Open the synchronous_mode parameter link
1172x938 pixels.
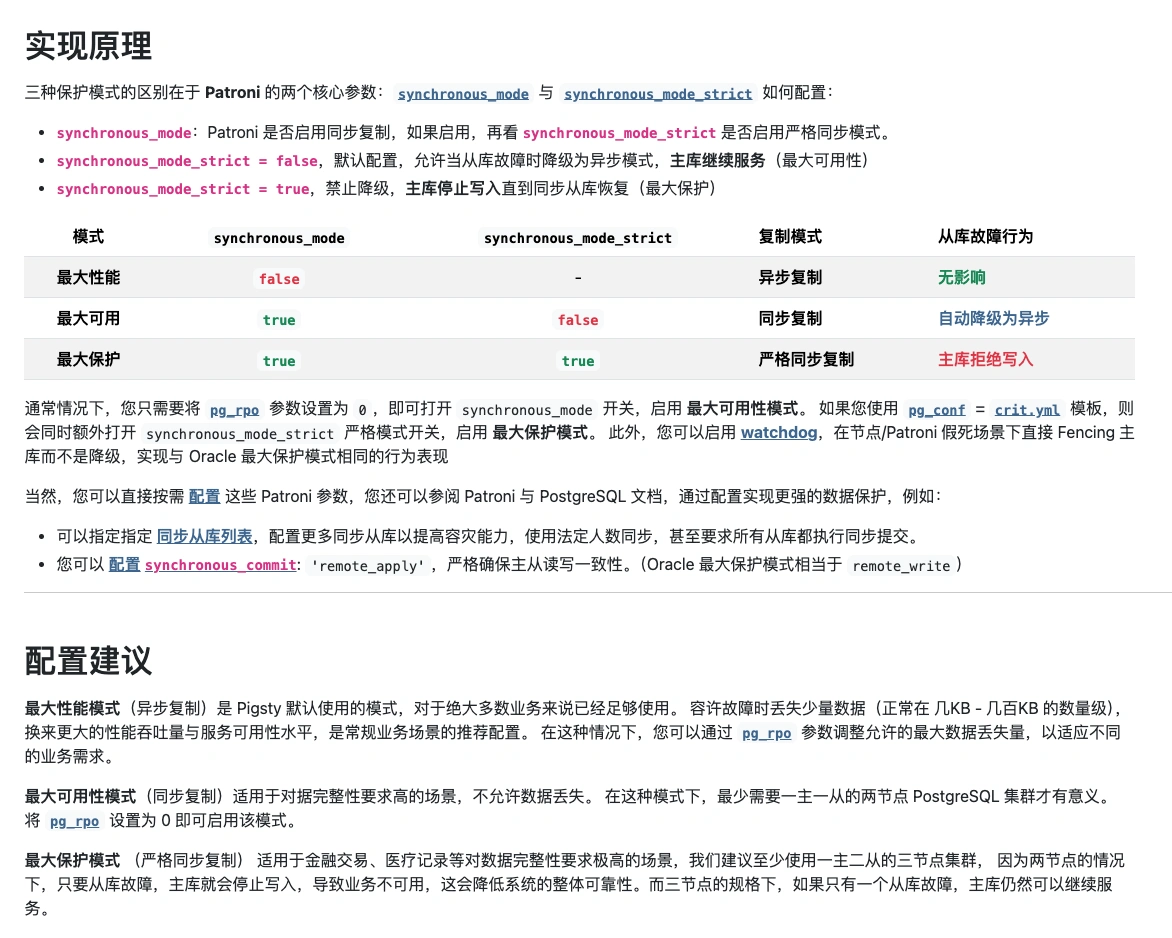[x=463, y=93]
